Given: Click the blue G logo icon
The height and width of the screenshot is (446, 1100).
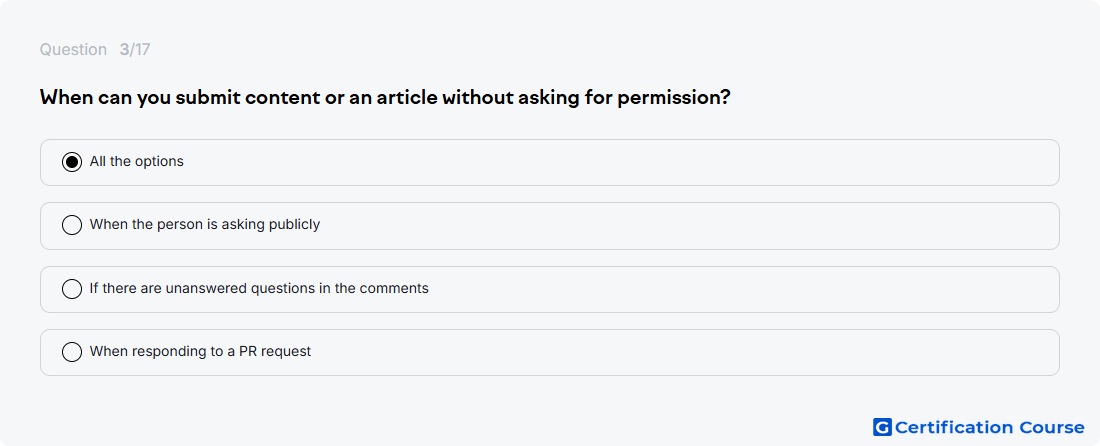Looking at the screenshot, I should click(x=882, y=427).
